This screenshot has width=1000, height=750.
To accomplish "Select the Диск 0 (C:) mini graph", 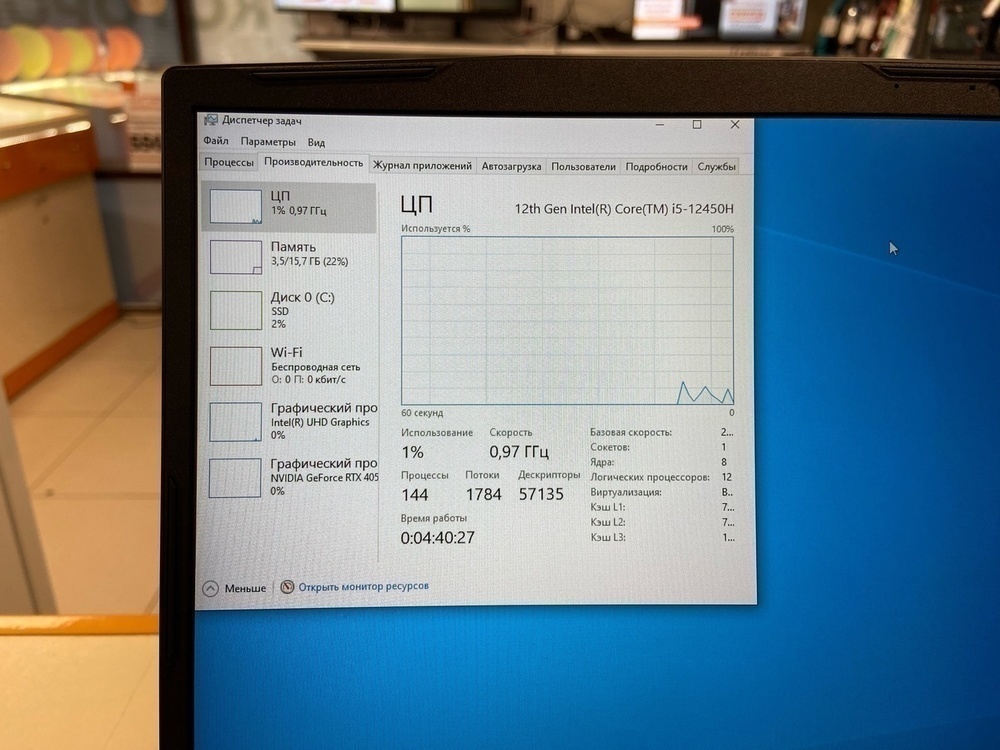I will pyautogui.click(x=236, y=311).
